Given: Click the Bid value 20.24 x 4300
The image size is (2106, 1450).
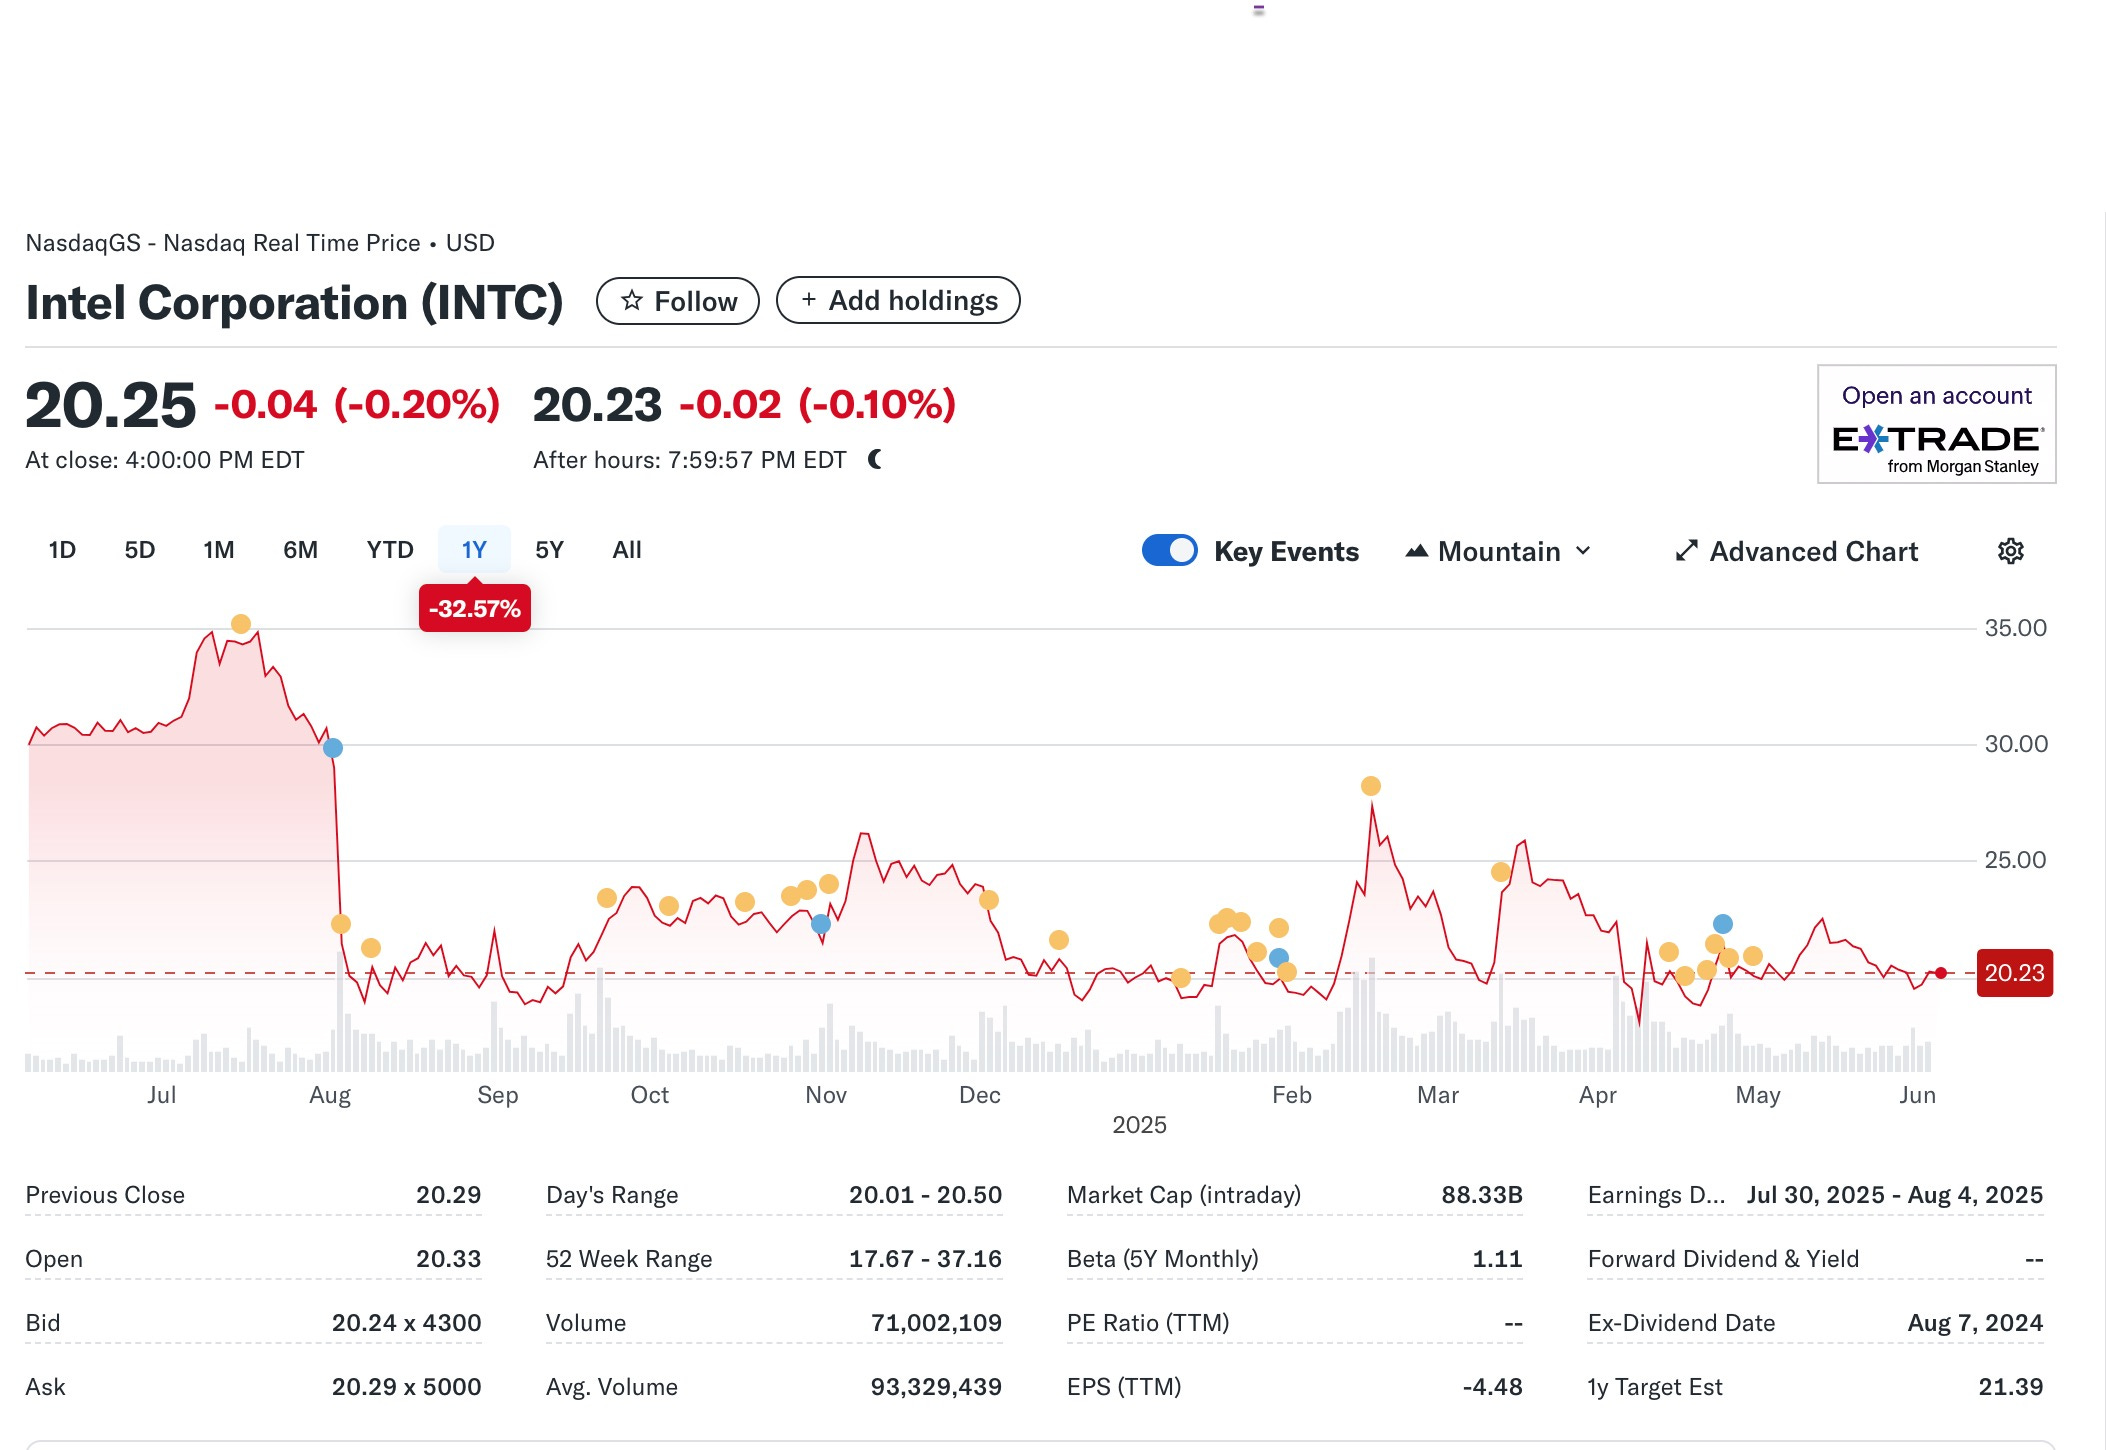Looking at the screenshot, I should coord(406,1323).
